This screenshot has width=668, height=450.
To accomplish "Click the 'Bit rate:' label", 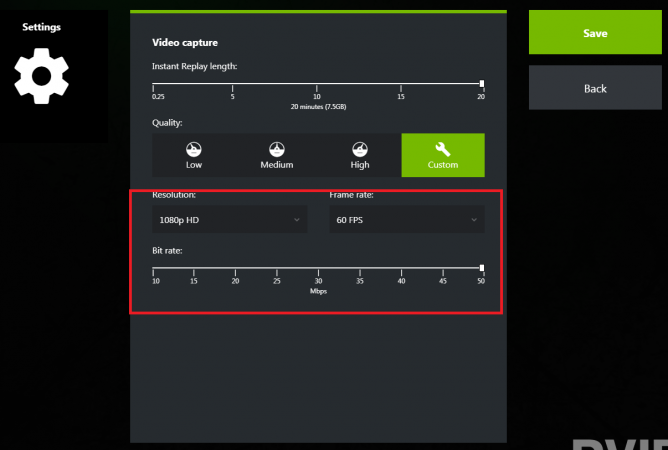I will (x=167, y=251).
